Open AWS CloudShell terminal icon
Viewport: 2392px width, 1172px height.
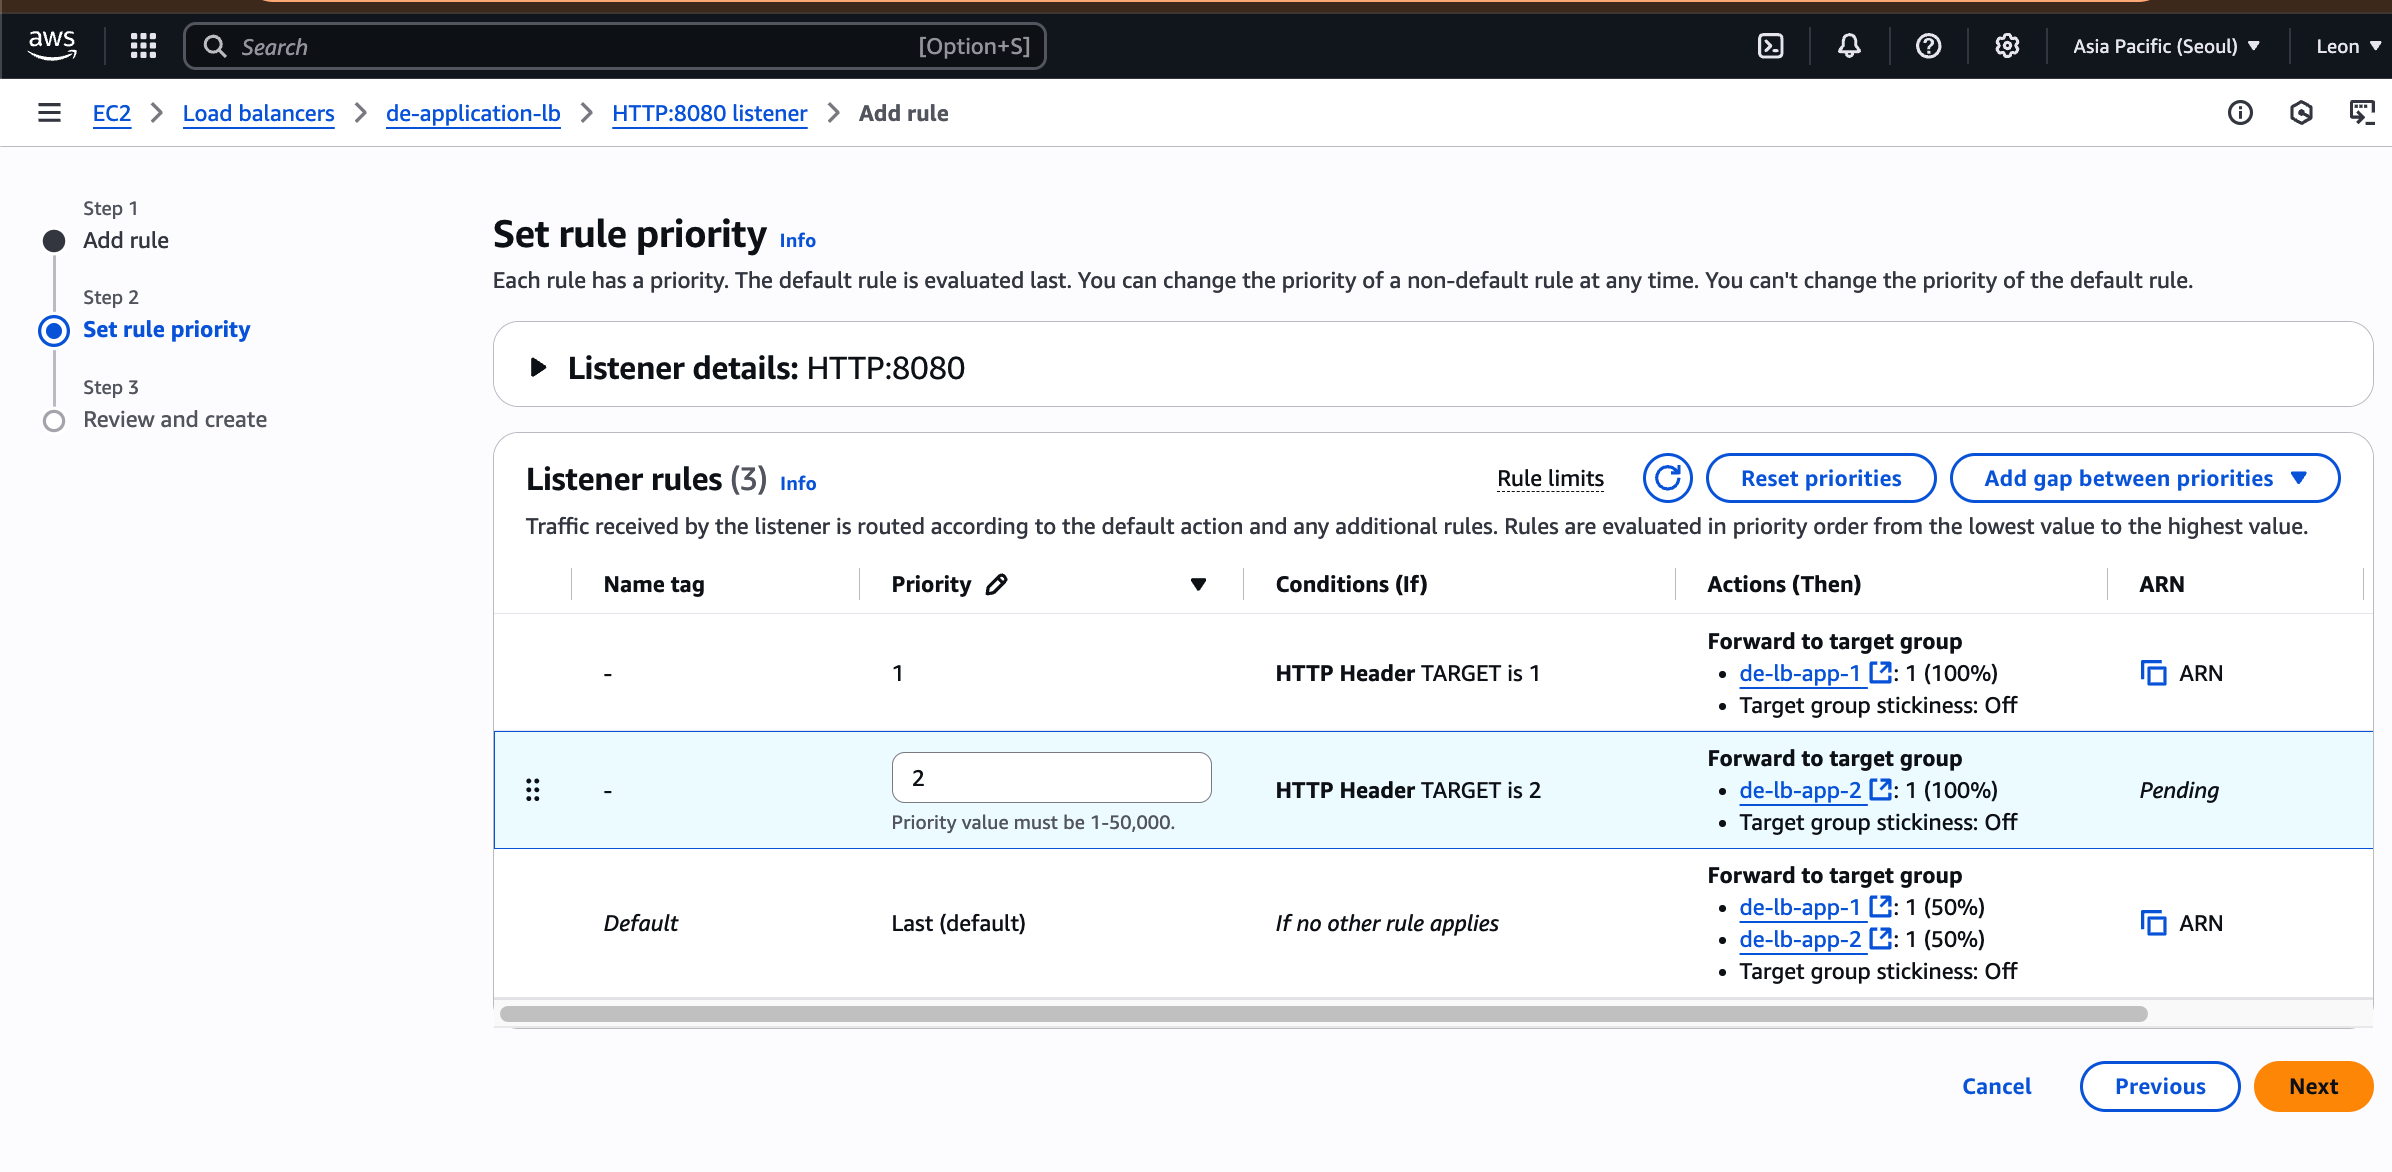coord(1770,46)
